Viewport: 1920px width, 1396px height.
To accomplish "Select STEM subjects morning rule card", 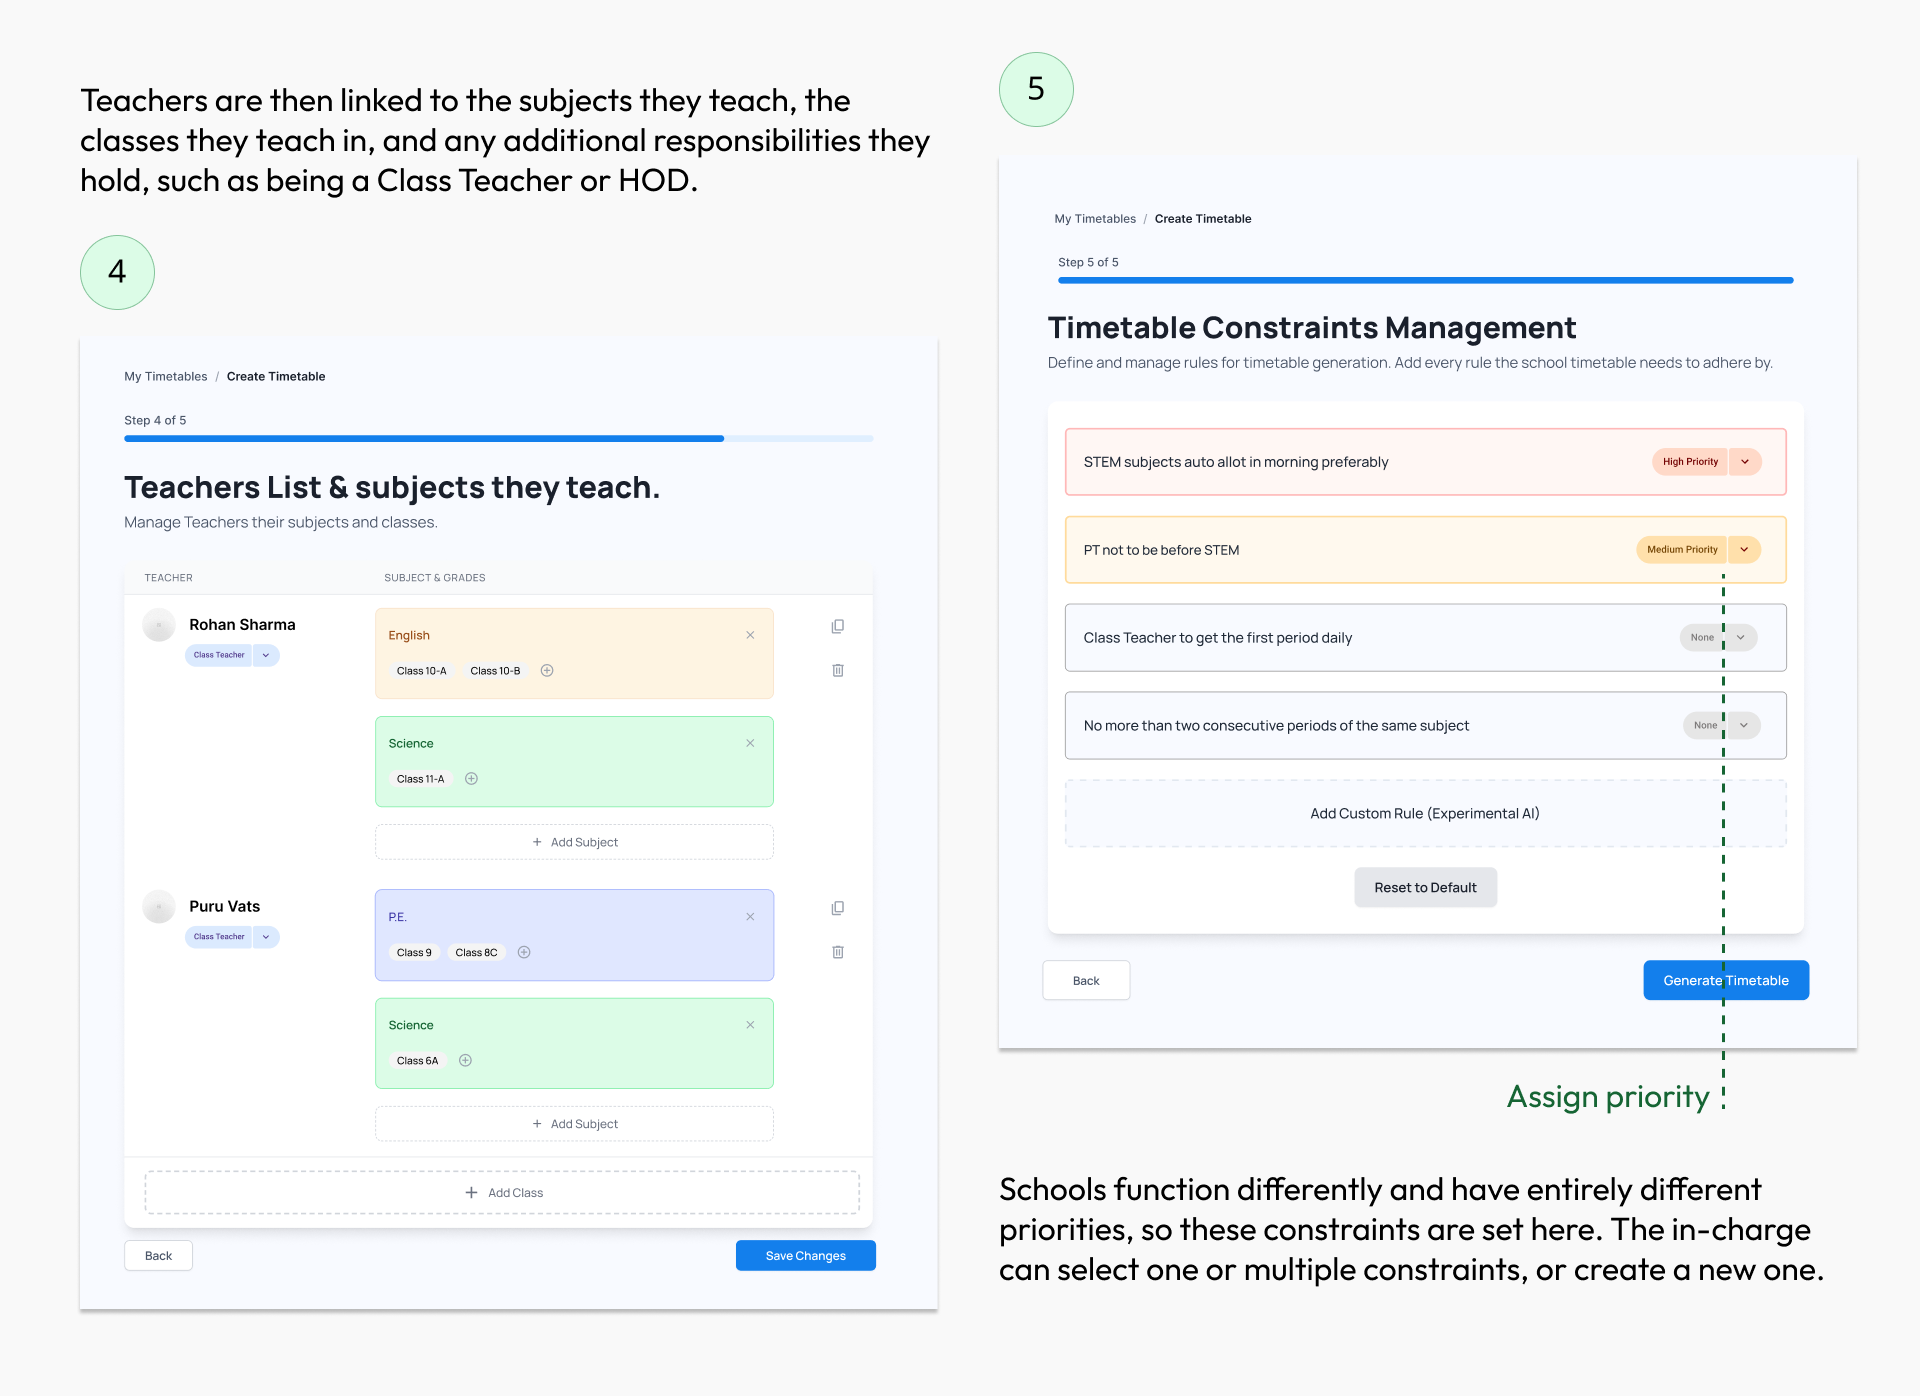I will point(1425,462).
